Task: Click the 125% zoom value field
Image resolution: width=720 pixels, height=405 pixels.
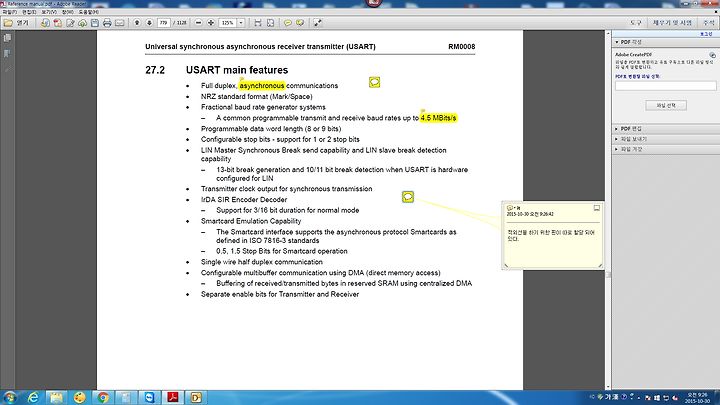Action: click(228, 22)
